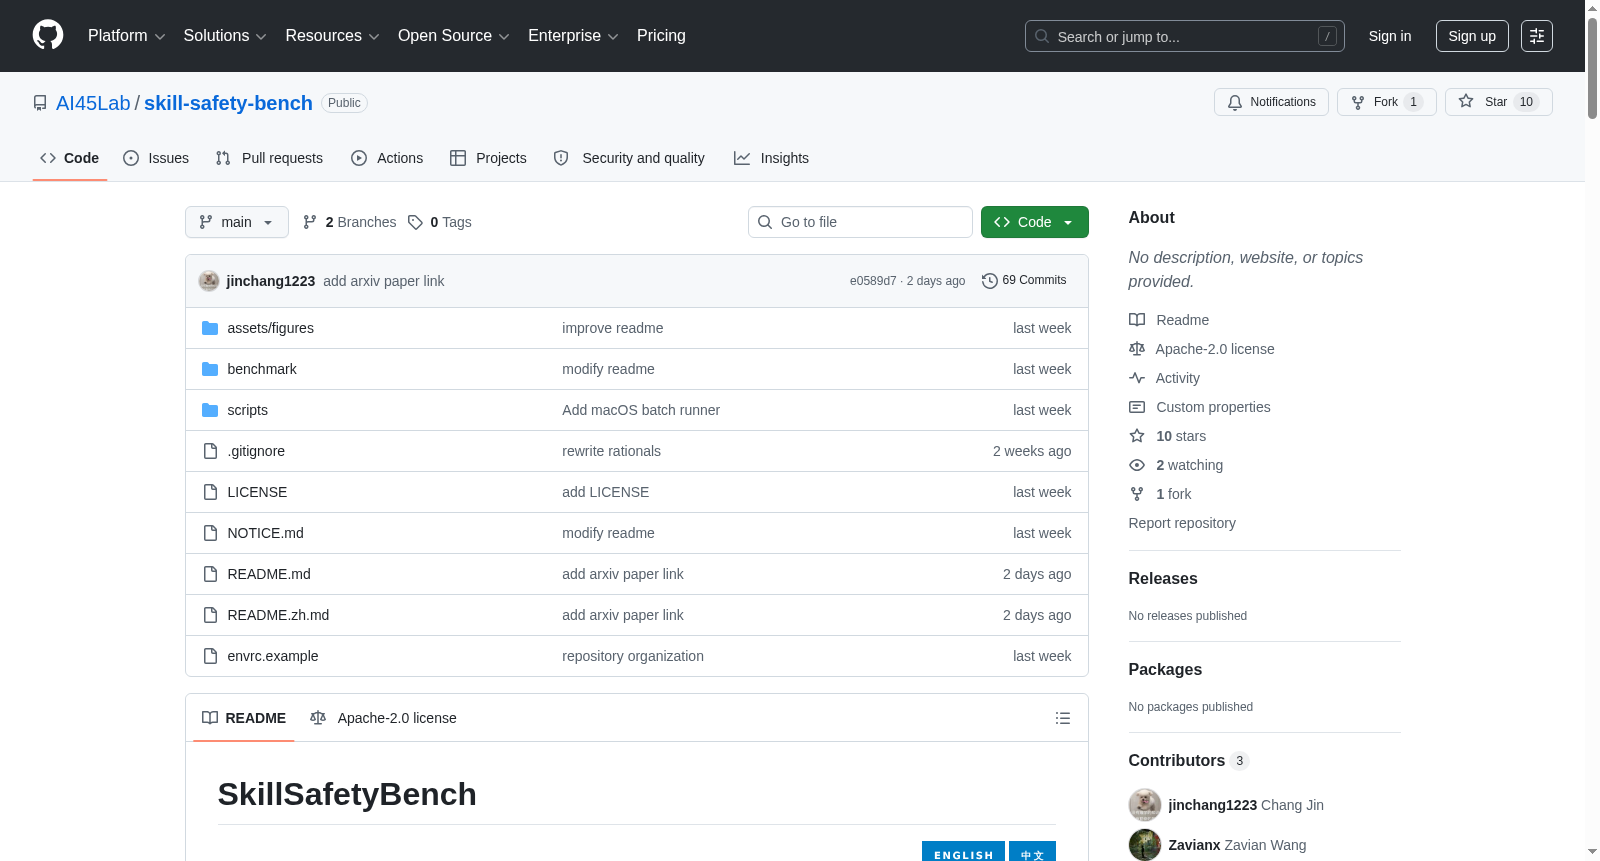Click the Sign in link
The height and width of the screenshot is (861, 1600).
point(1390,36)
